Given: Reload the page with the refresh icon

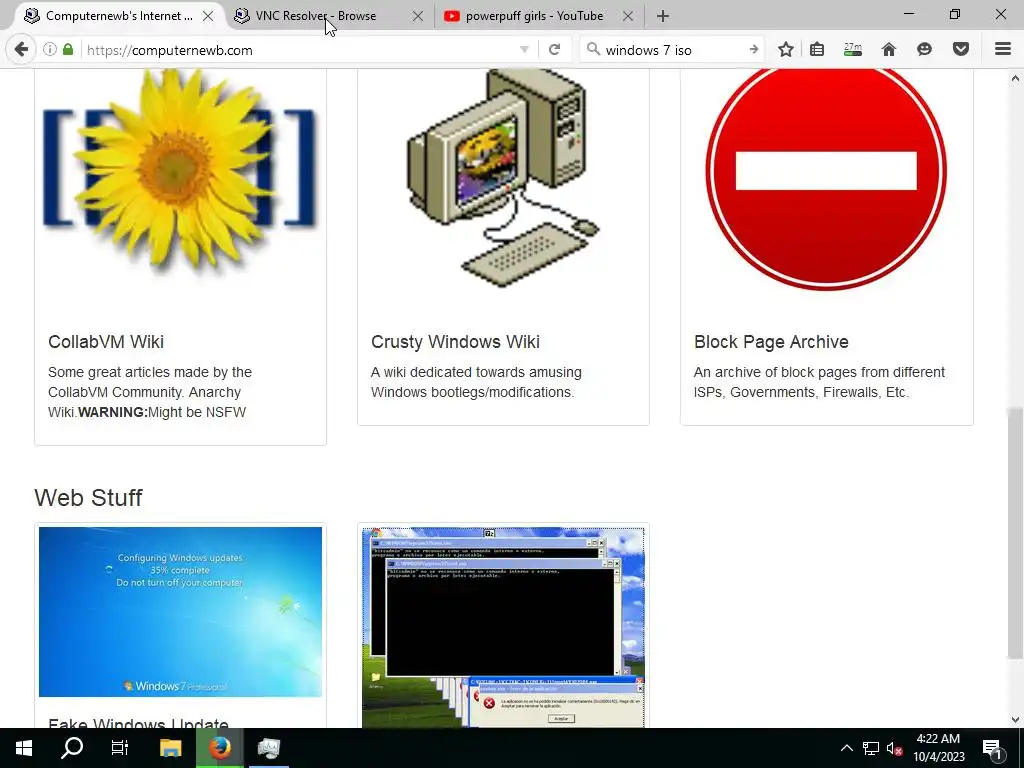Looking at the screenshot, I should [x=554, y=50].
